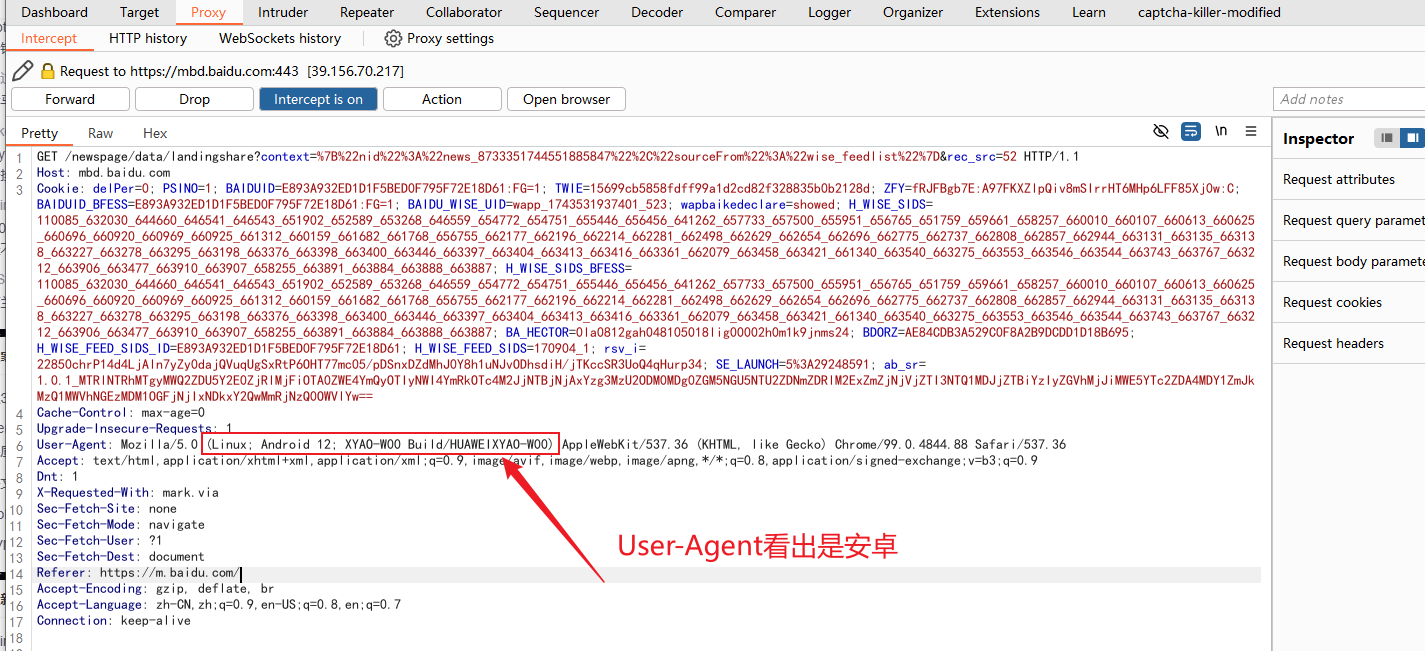Select the Proxy tab
Image resolution: width=1425 pixels, height=651 pixels.
coord(208,12)
